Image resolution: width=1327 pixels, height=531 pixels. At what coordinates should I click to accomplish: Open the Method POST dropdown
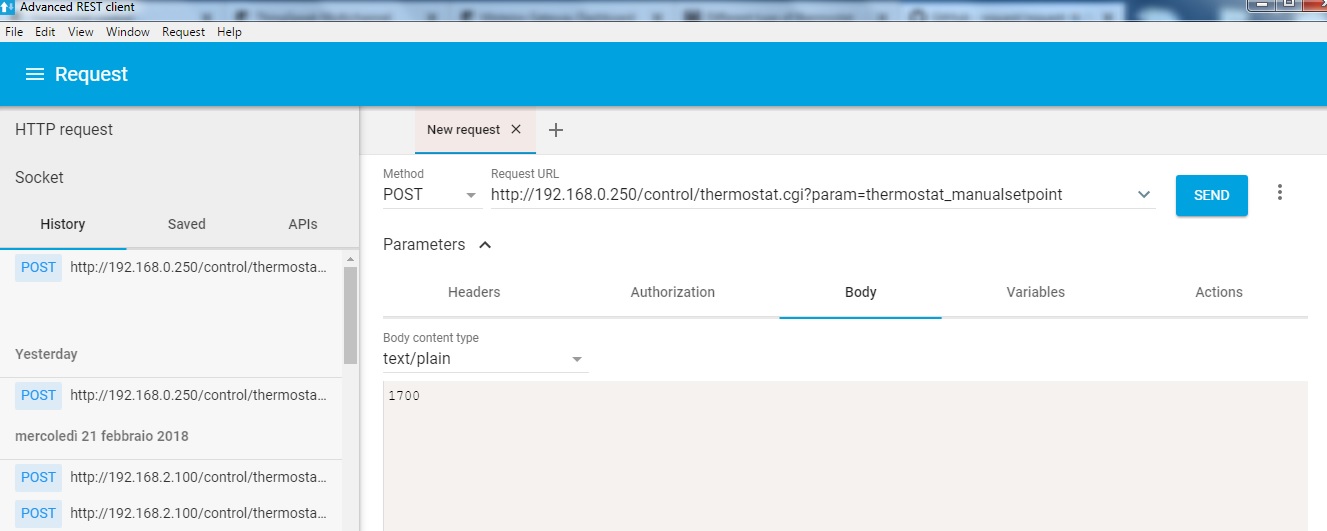pyautogui.click(x=431, y=195)
